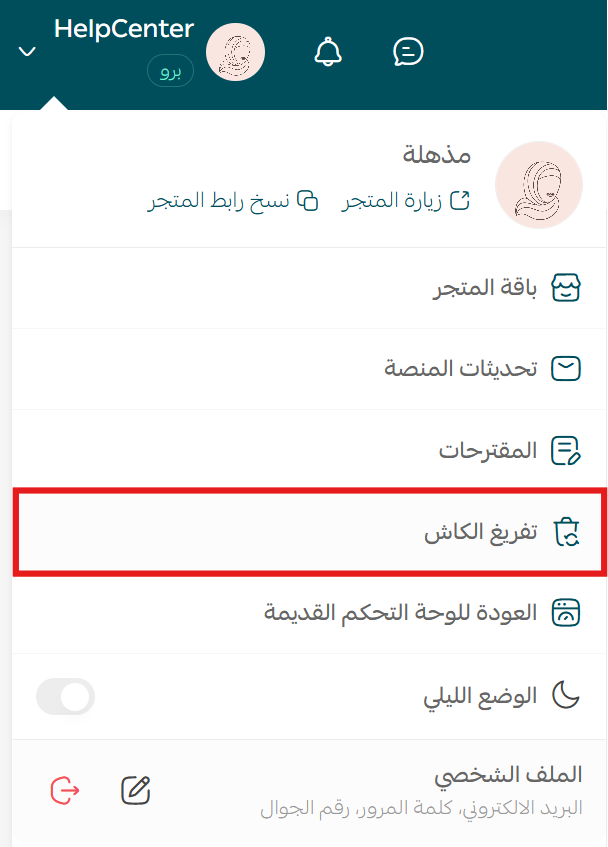Click the نسخ رابط المتجر link
The image size is (608, 847).
pyautogui.click(x=233, y=200)
